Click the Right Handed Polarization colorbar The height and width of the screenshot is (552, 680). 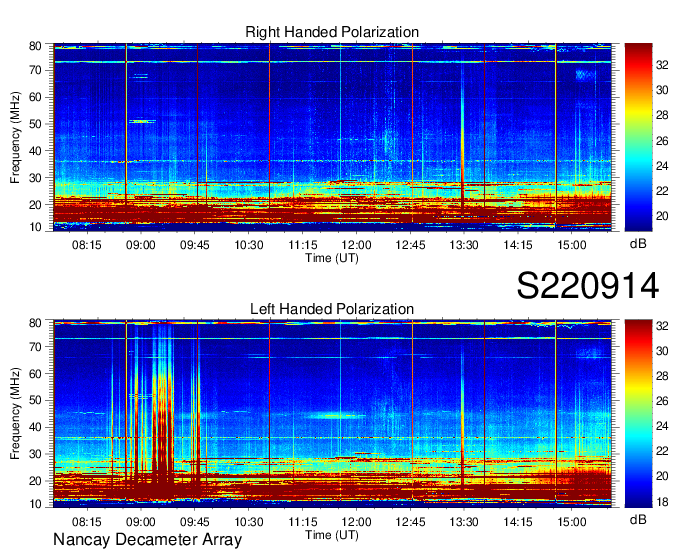click(x=638, y=137)
